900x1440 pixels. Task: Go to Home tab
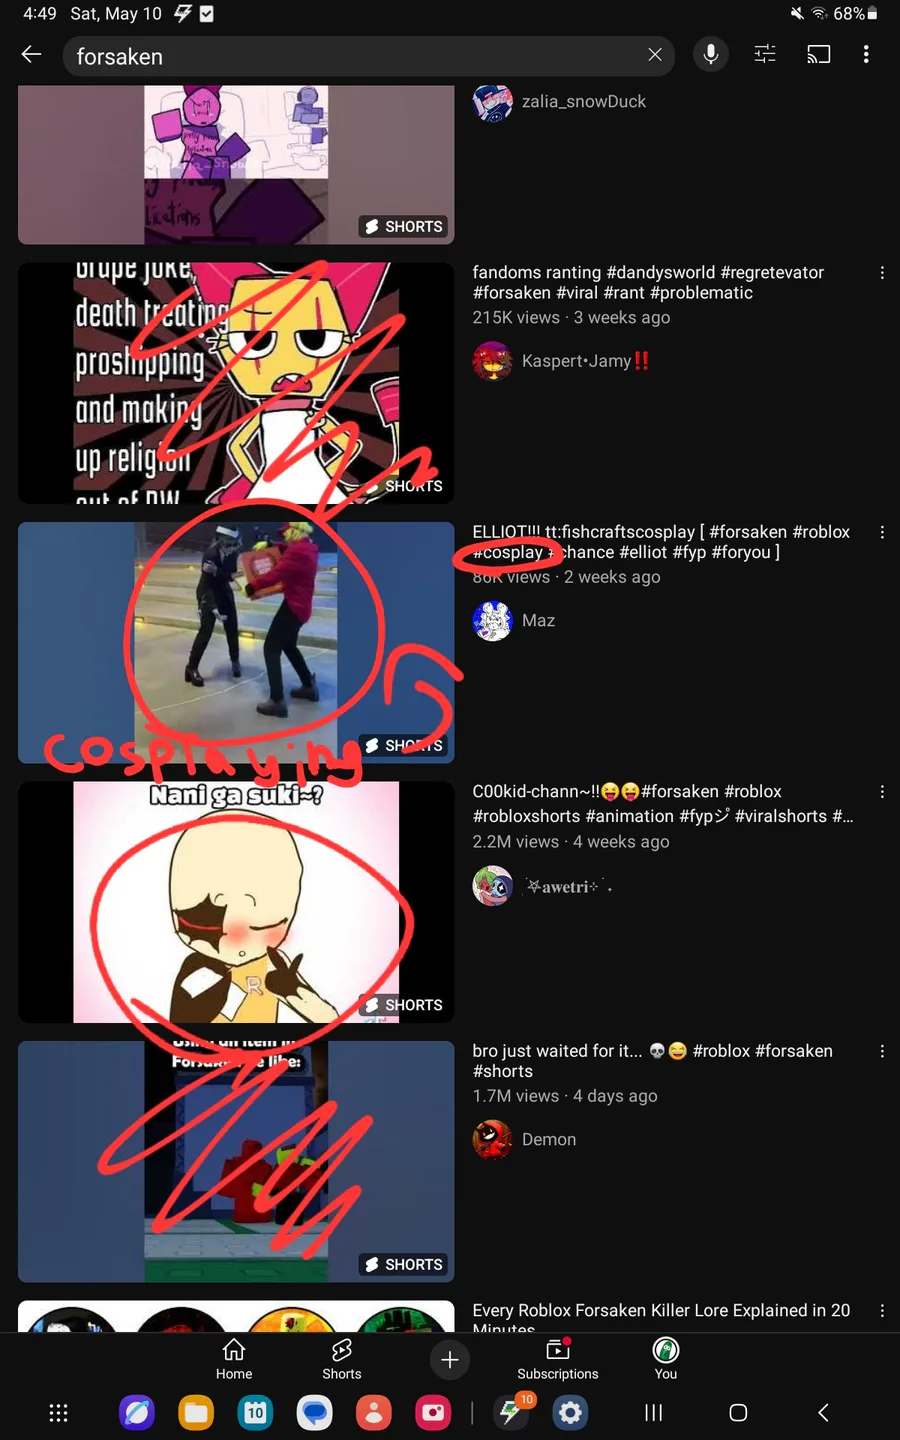(234, 1360)
